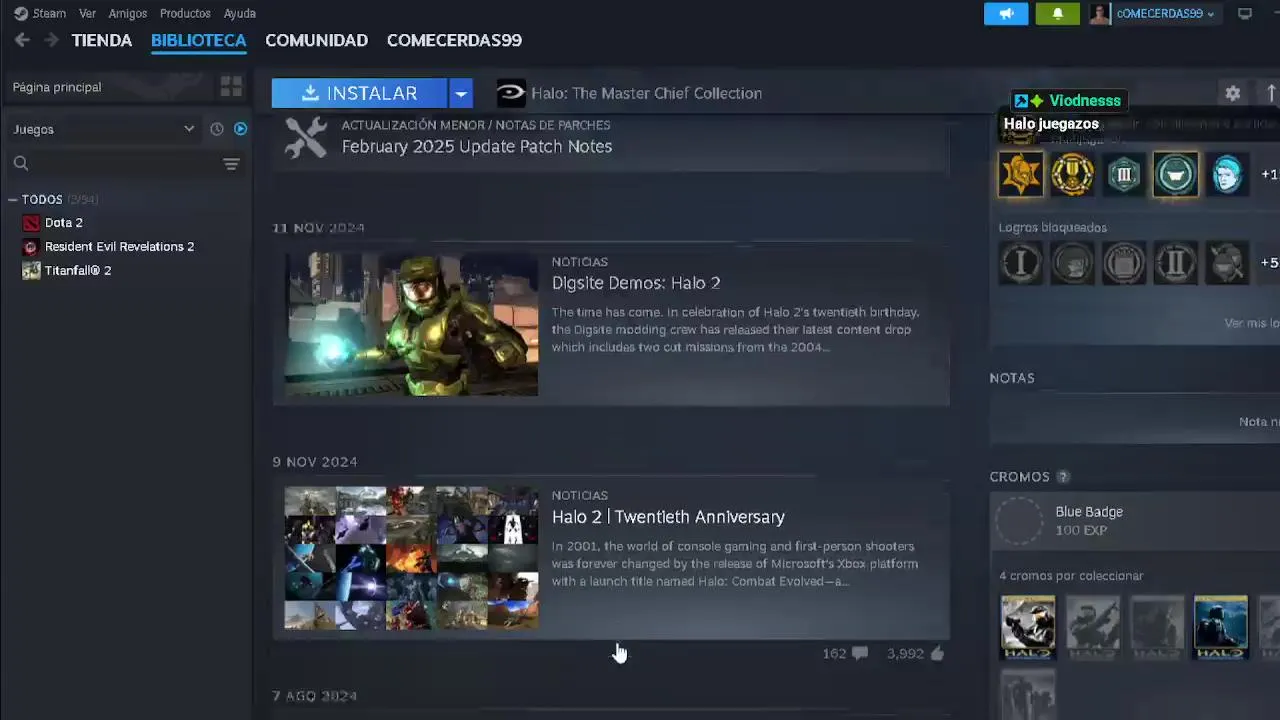Open the Productos menu
This screenshot has height=720, width=1280.
point(185,13)
